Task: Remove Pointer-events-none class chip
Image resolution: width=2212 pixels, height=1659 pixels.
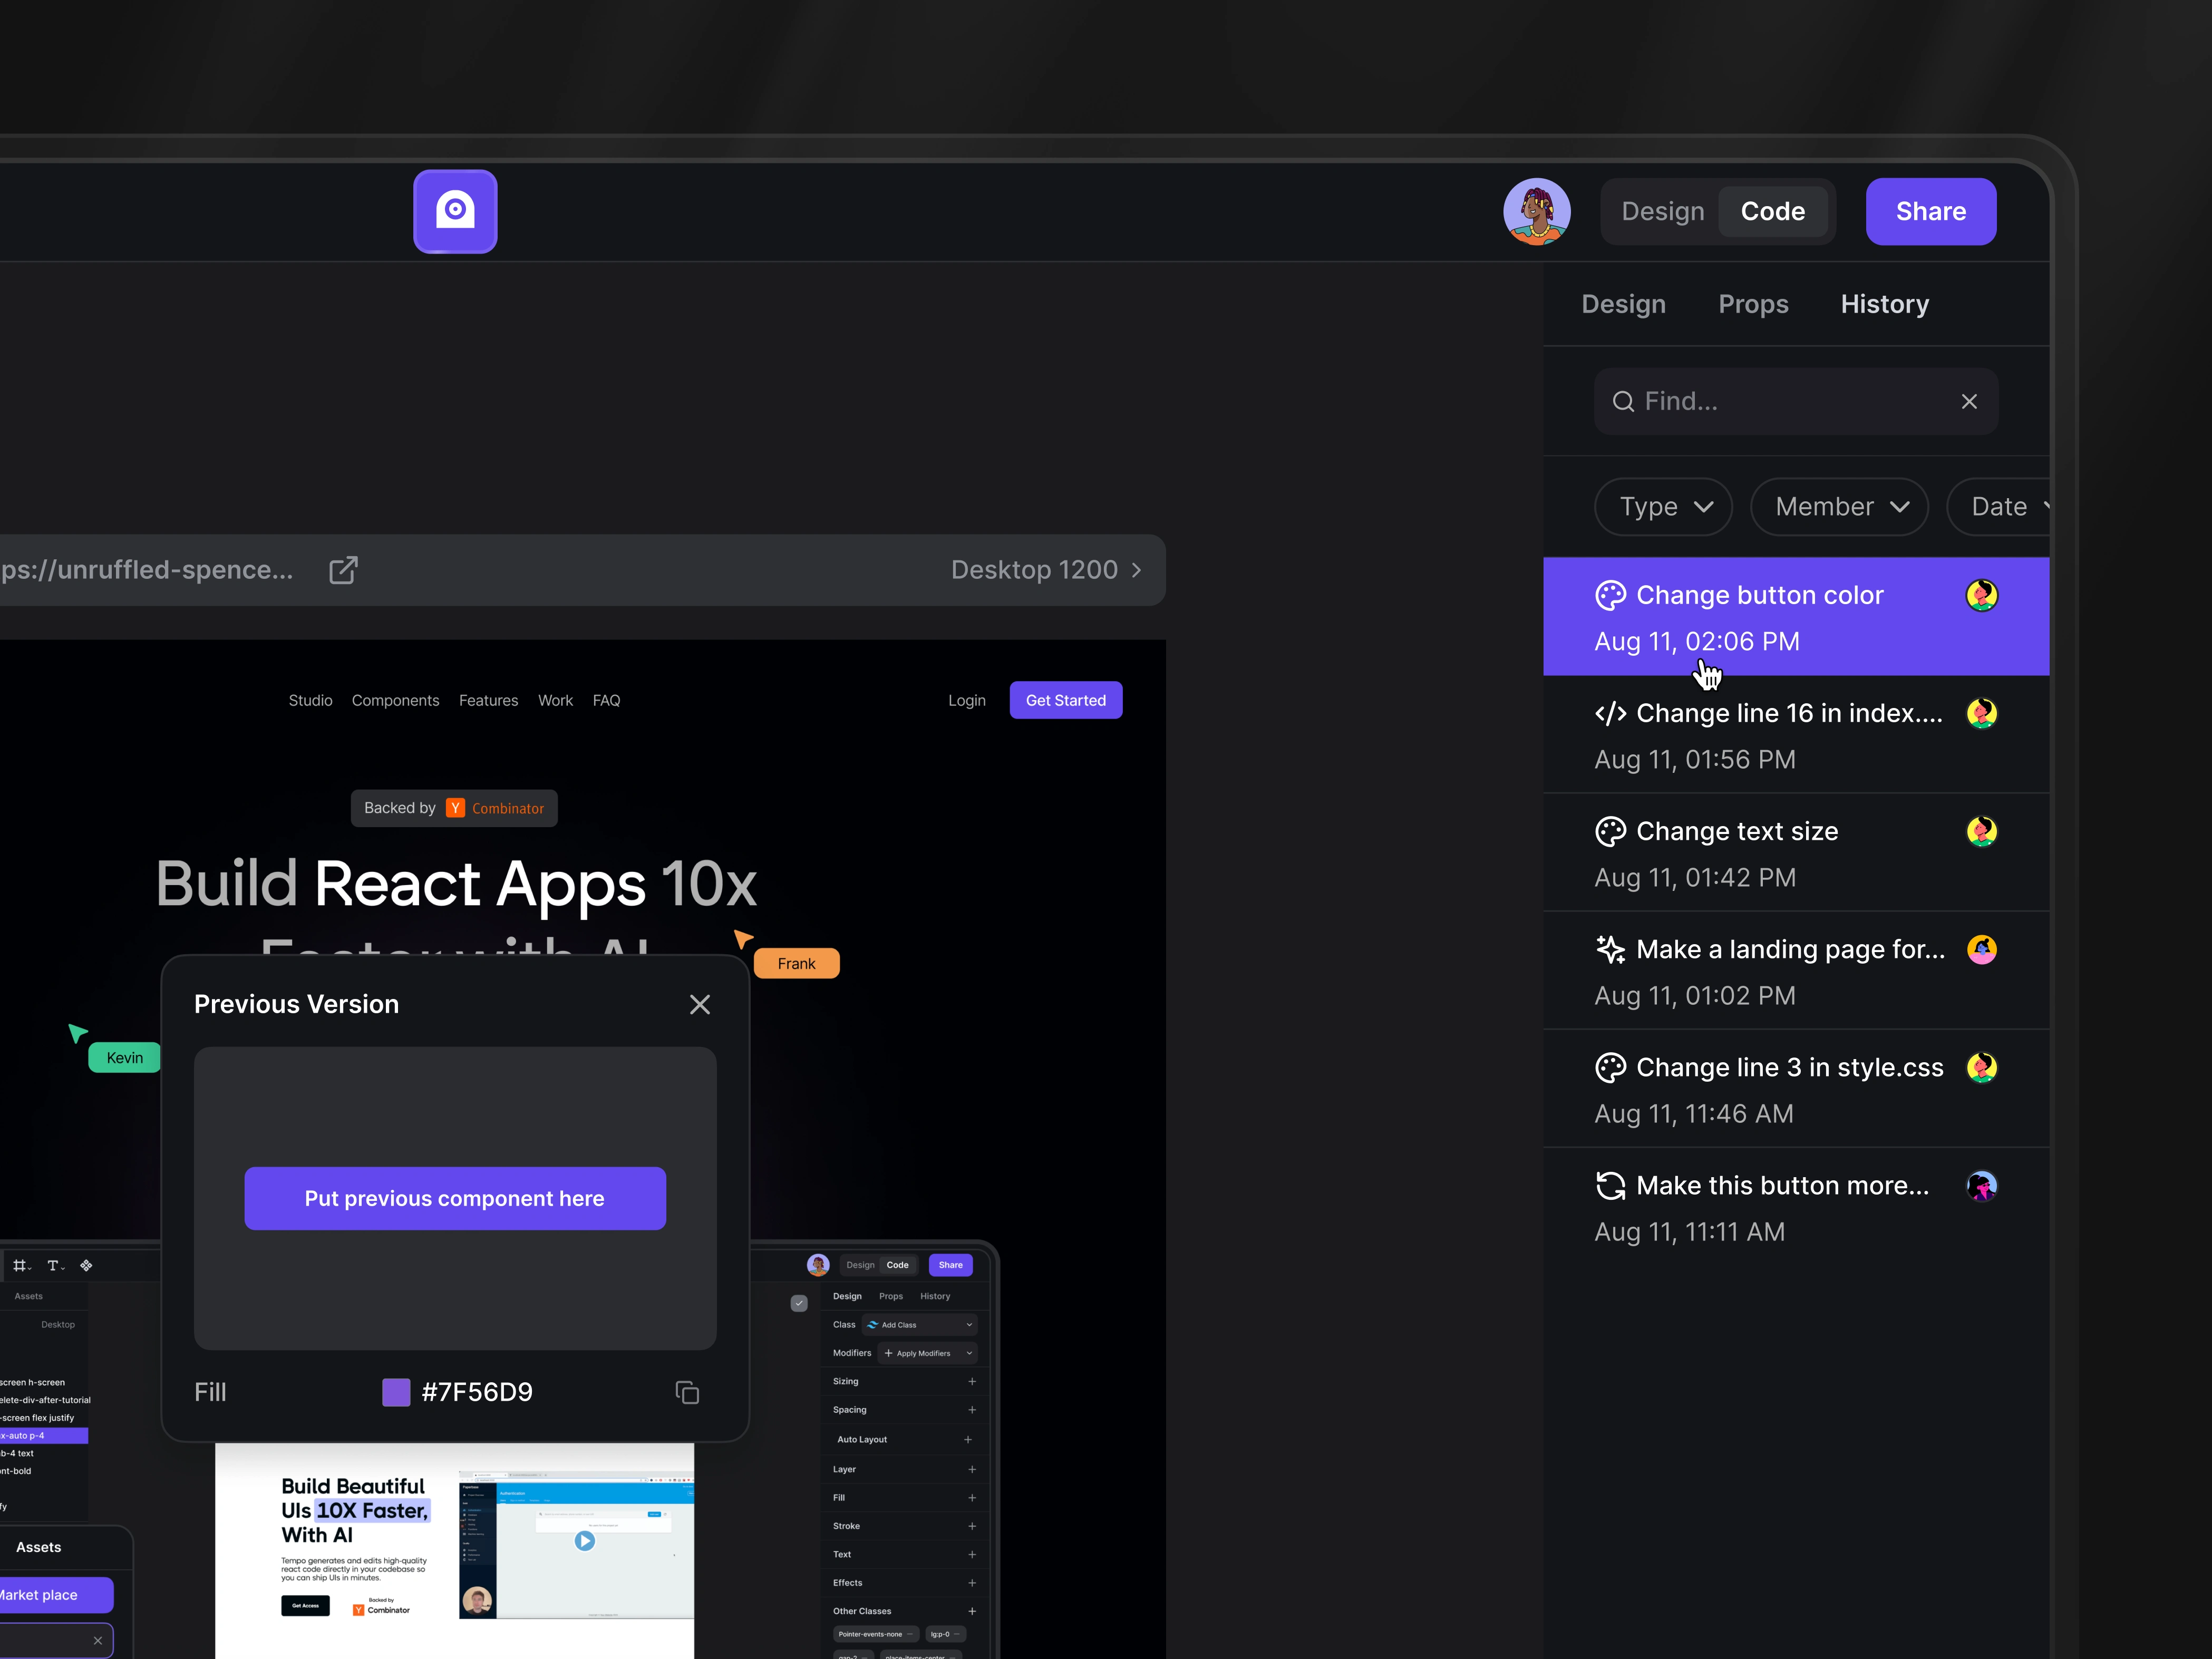Action: pyautogui.click(x=909, y=1634)
